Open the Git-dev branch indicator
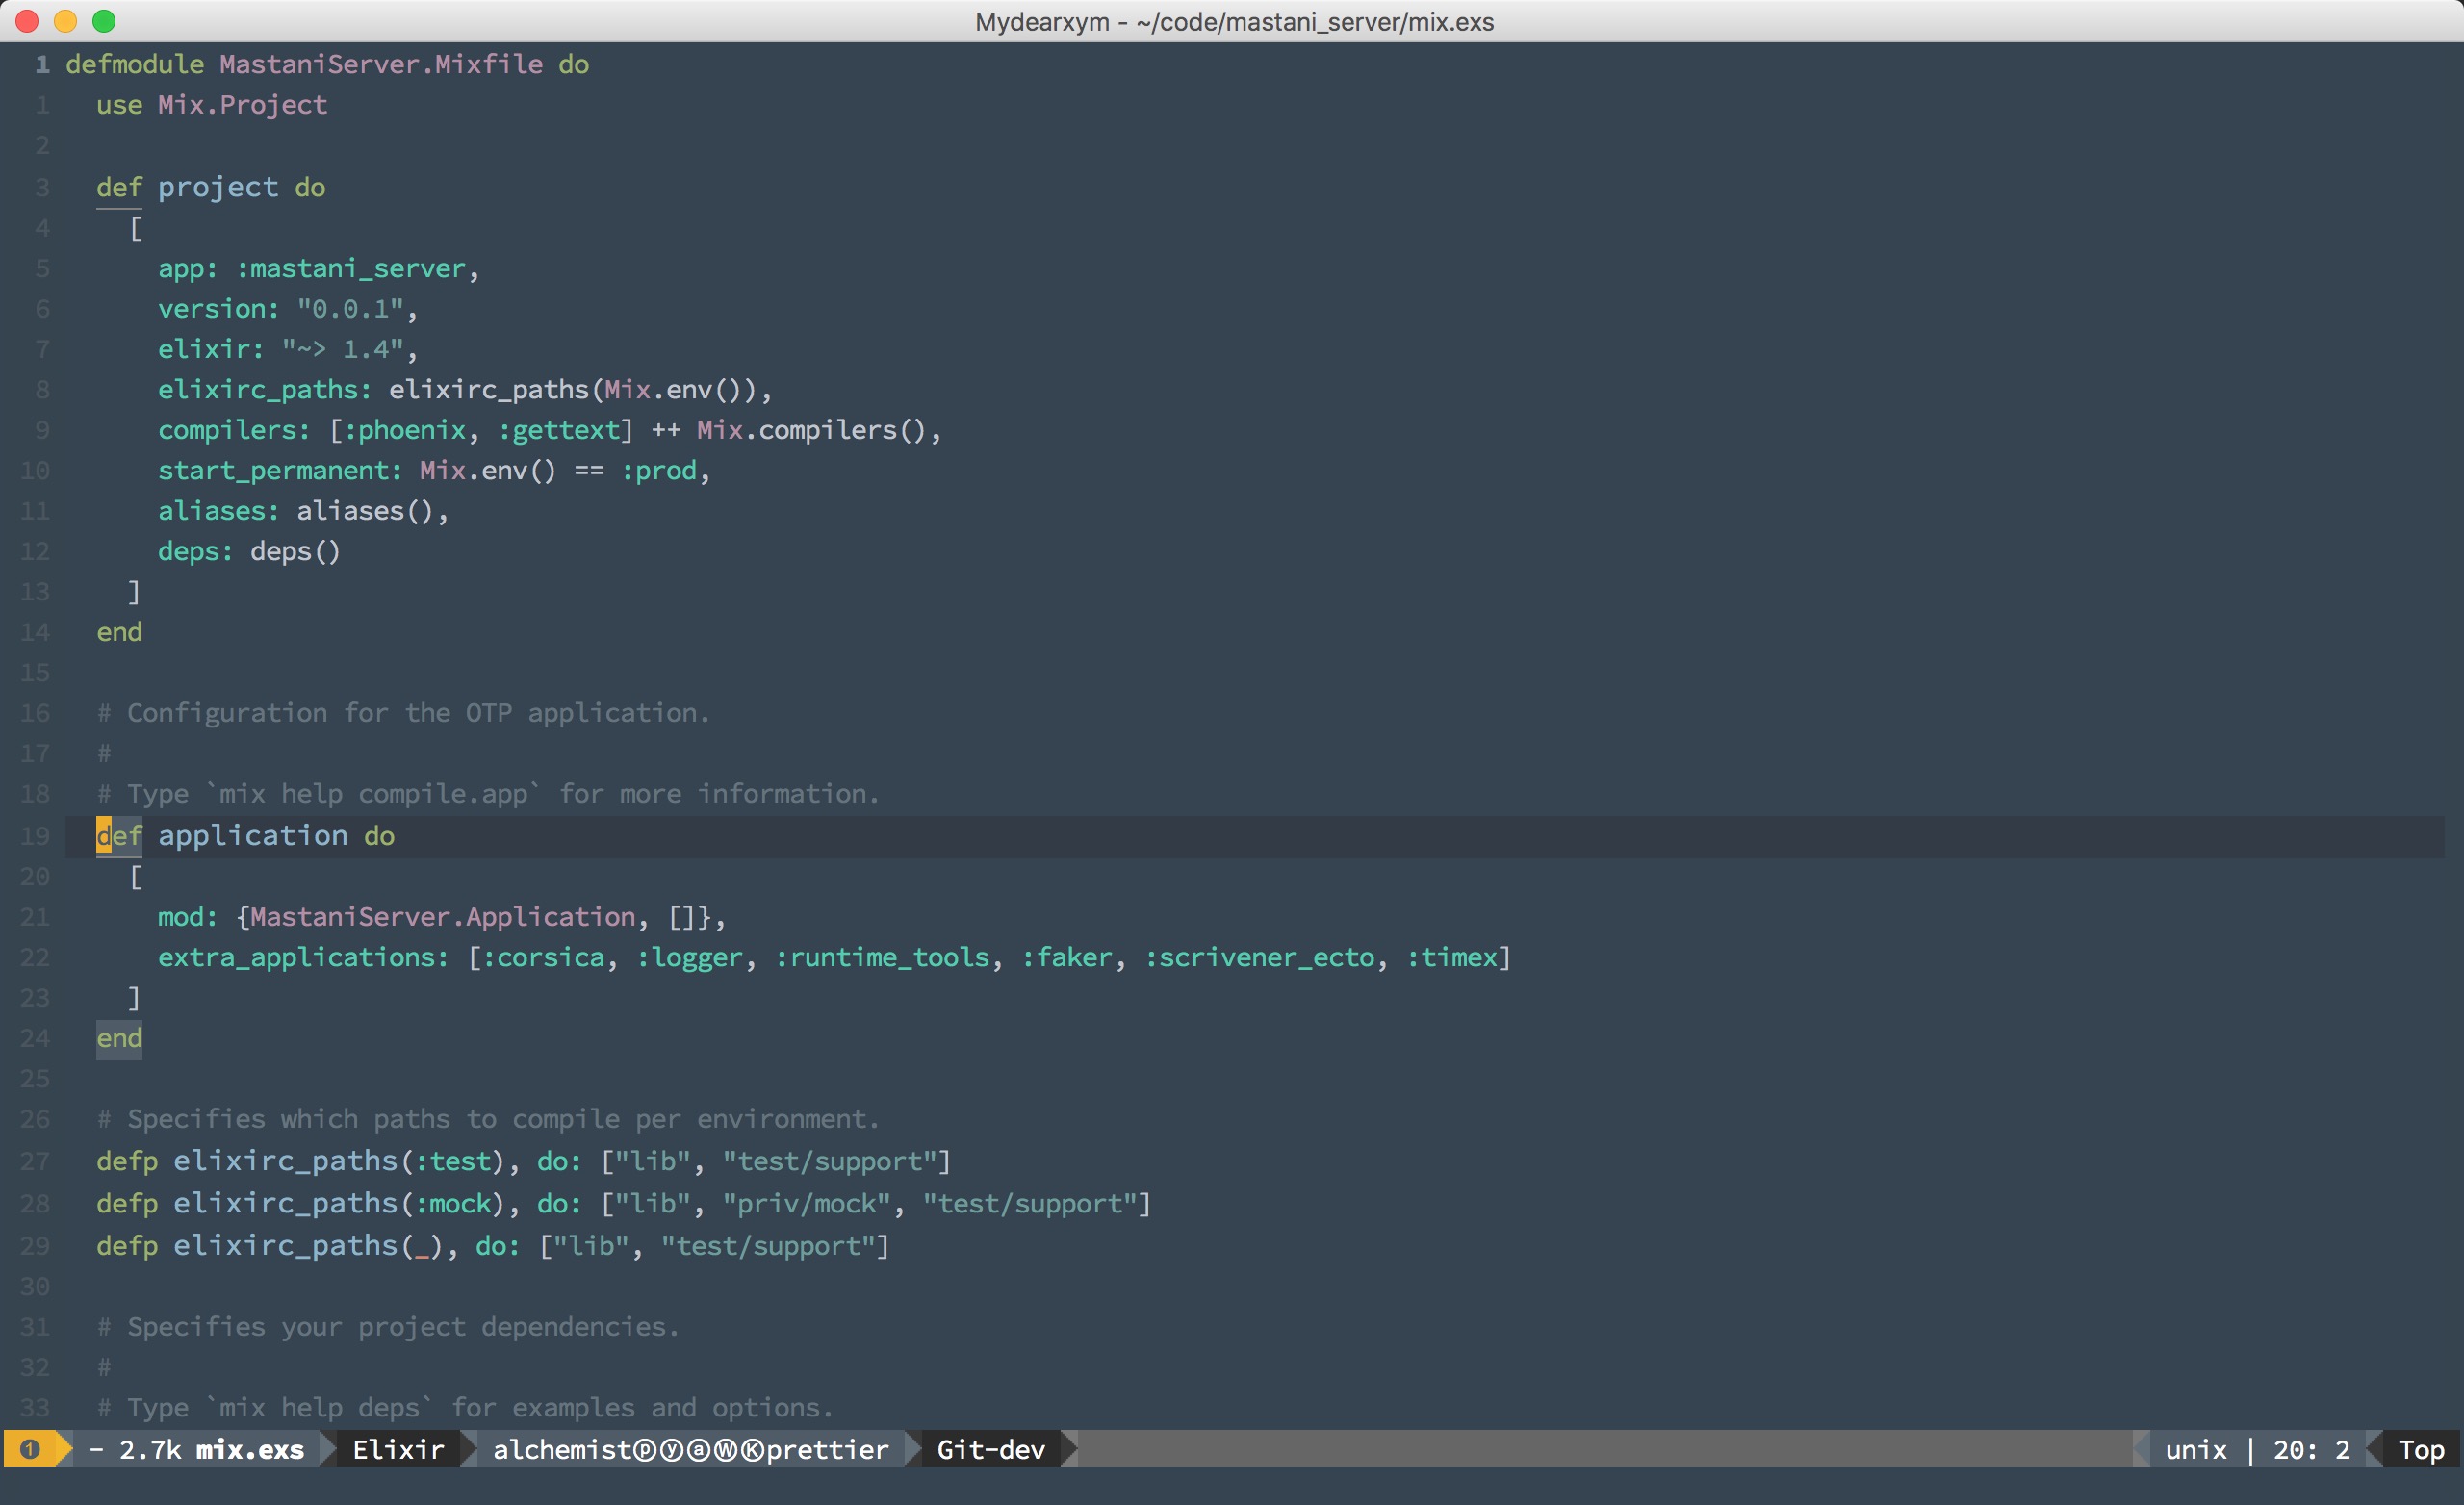The width and height of the screenshot is (2464, 1505). [990, 1450]
